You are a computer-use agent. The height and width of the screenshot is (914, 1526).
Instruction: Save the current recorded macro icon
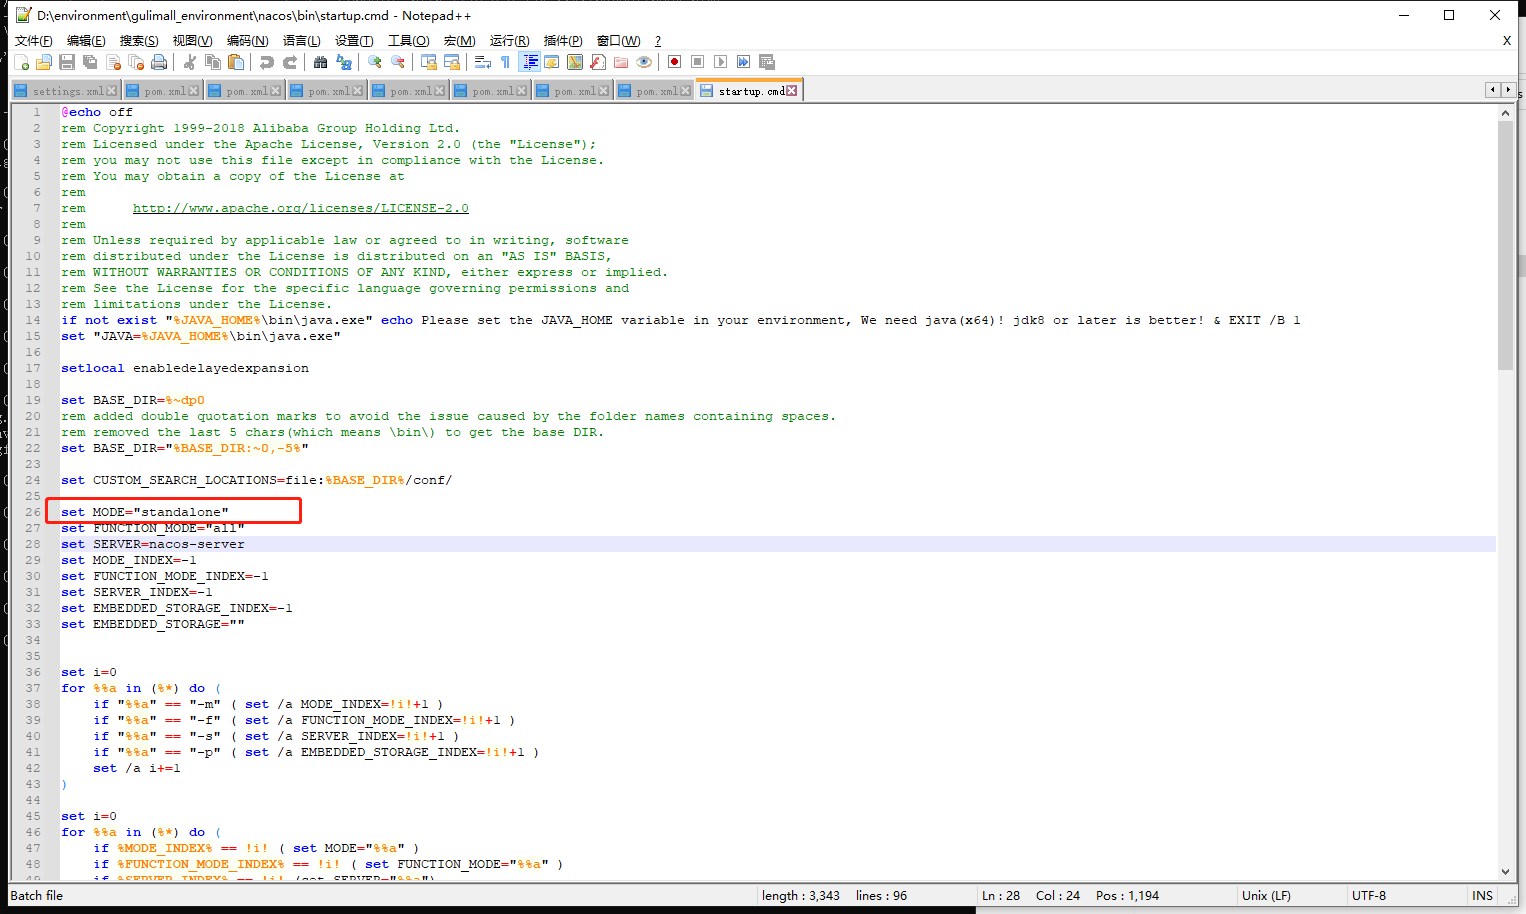[766, 62]
